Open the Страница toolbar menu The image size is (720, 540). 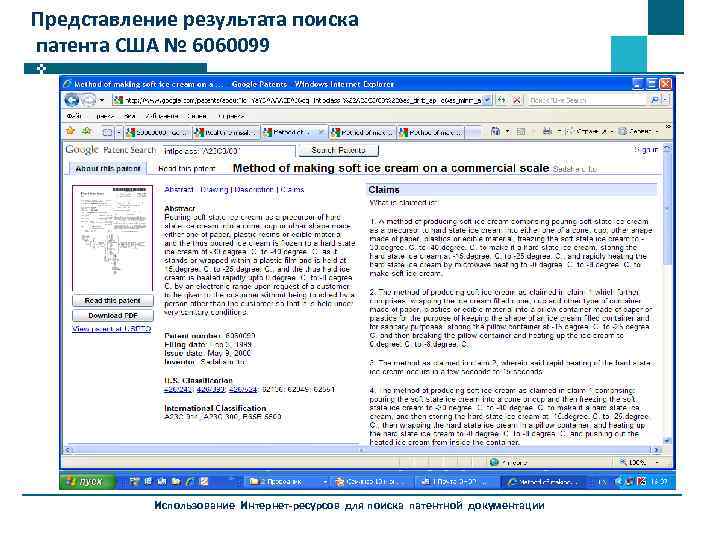coord(590,131)
